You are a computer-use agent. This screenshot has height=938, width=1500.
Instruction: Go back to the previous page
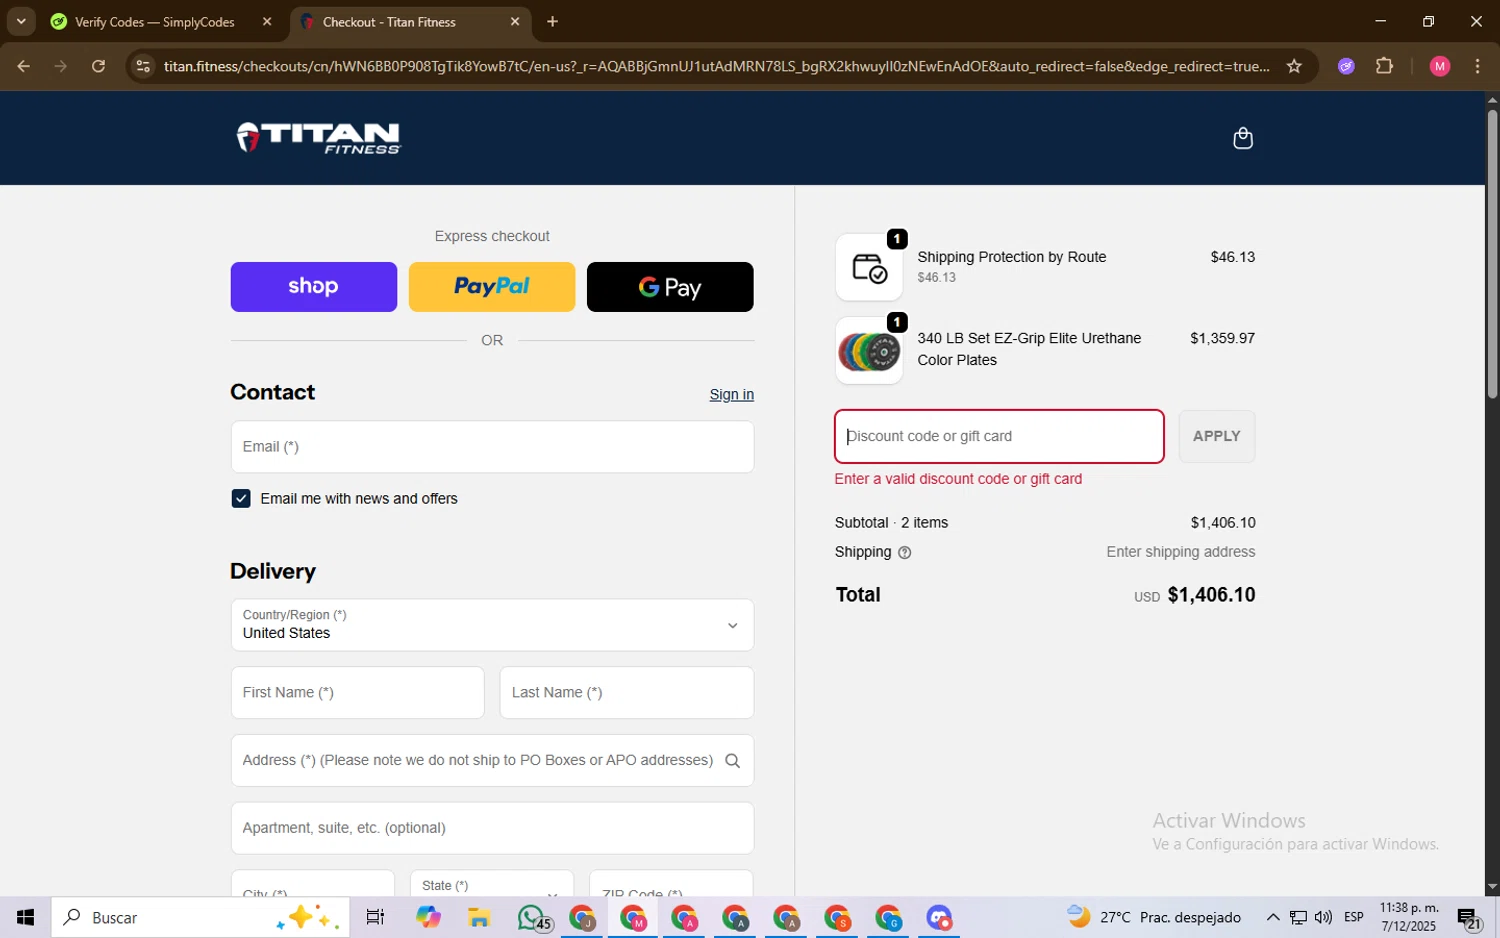pyautogui.click(x=23, y=66)
